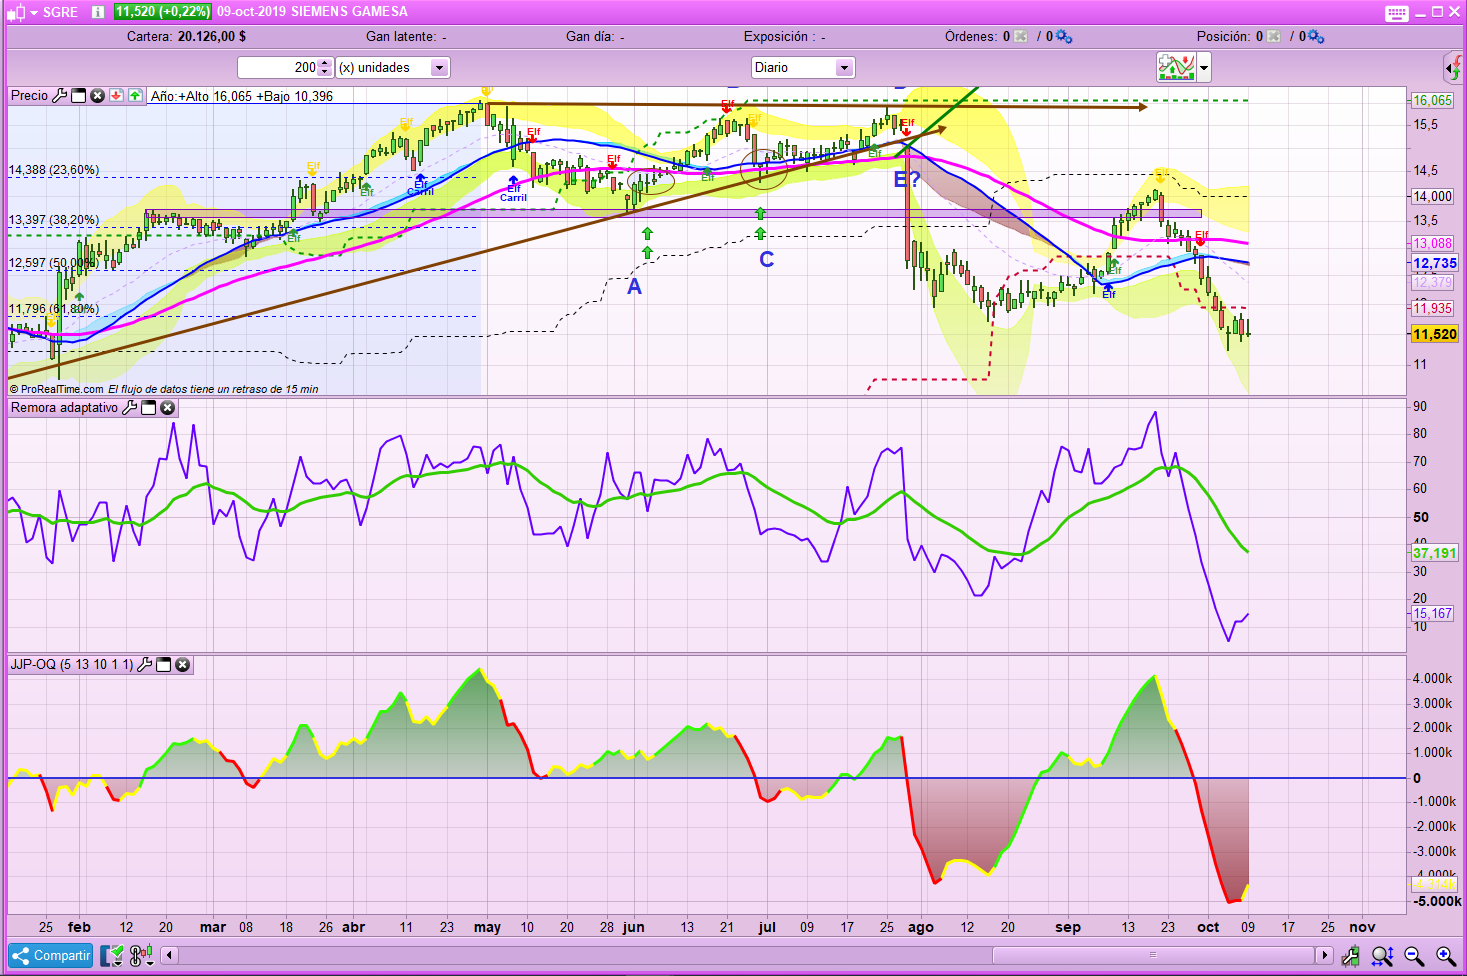
Task: Click the Año:+Alto 16,065 +Bajo 10,396 text
Action: coord(242,96)
